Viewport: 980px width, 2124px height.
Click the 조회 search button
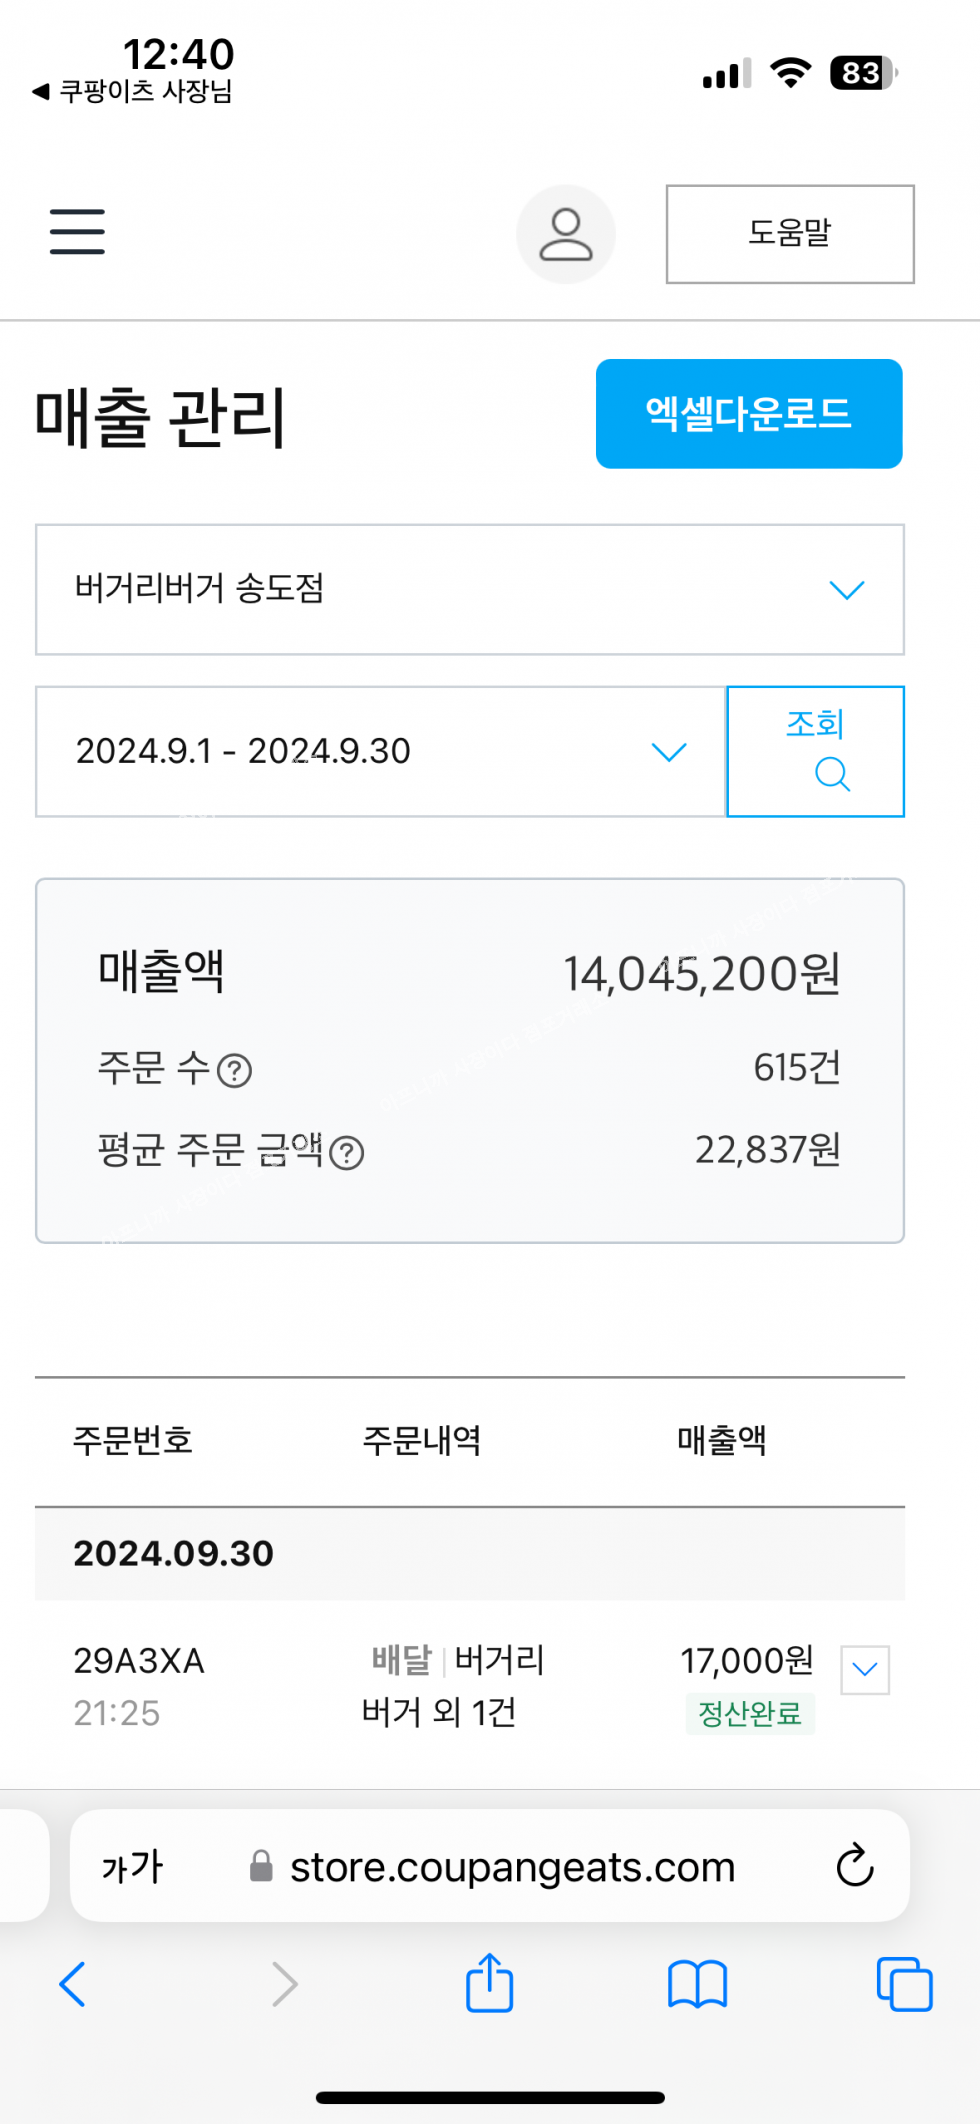pos(816,751)
